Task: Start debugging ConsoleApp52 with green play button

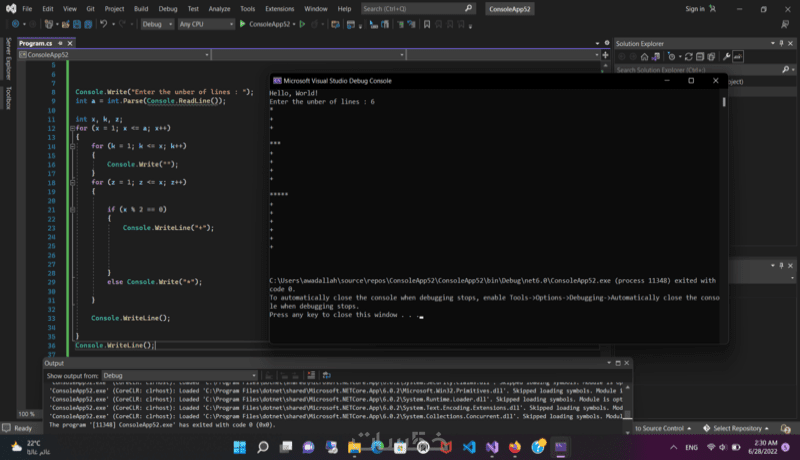Action: point(243,24)
